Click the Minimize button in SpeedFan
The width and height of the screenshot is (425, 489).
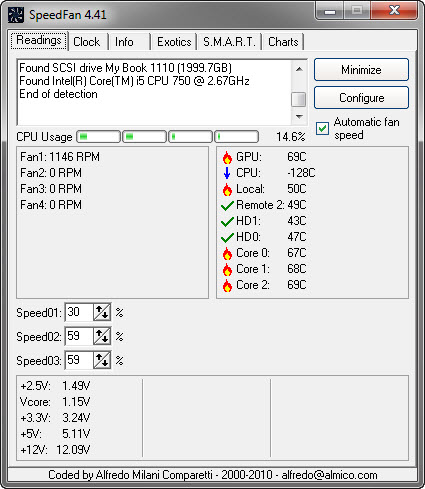(361, 70)
